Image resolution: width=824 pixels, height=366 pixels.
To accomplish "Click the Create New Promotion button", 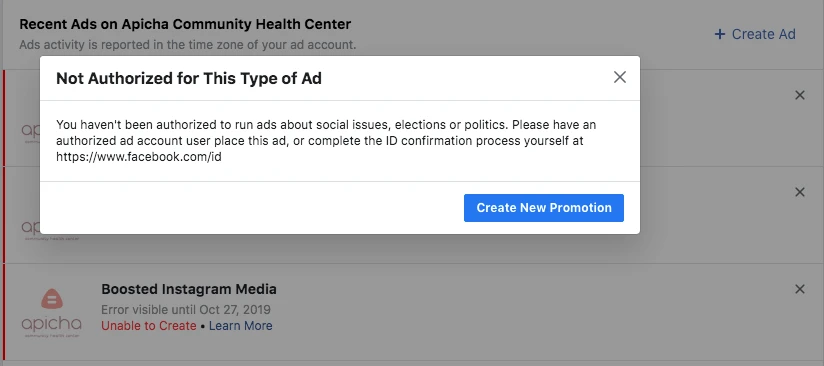I will (543, 208).
